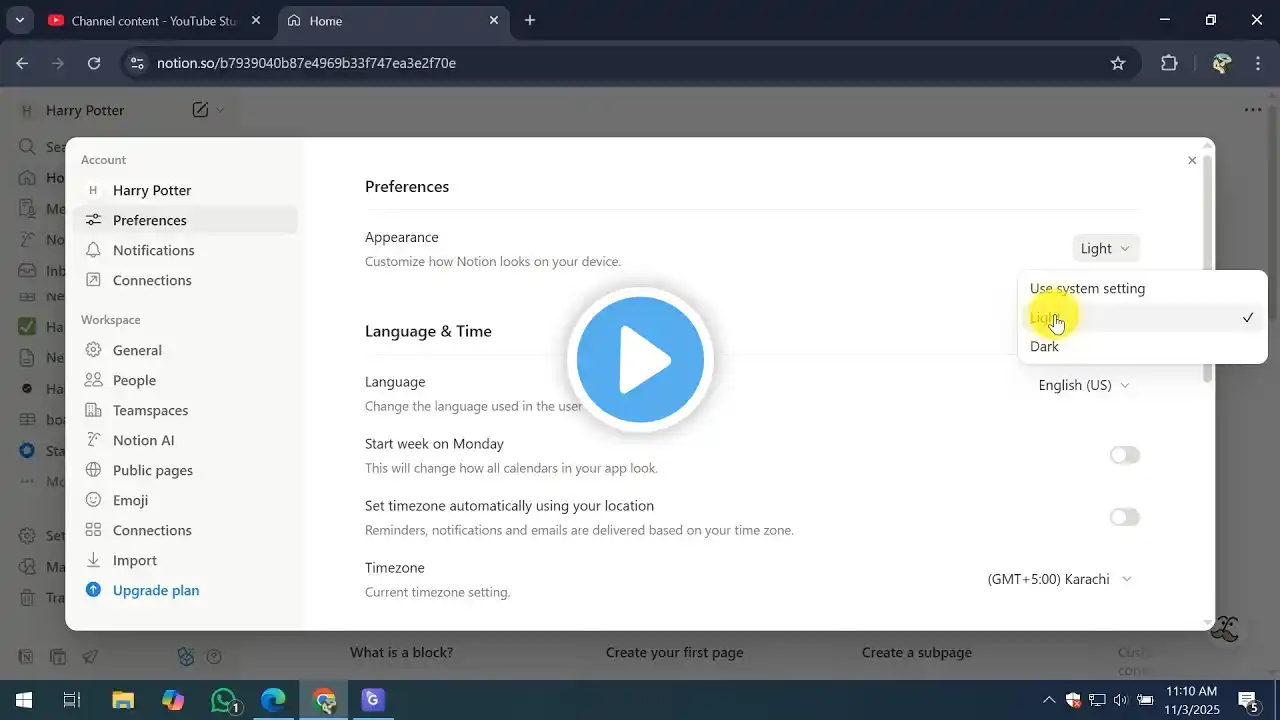
Task: Bookmark this page with the star icon
Action: pyautogui.click(x=1118, y=63)
